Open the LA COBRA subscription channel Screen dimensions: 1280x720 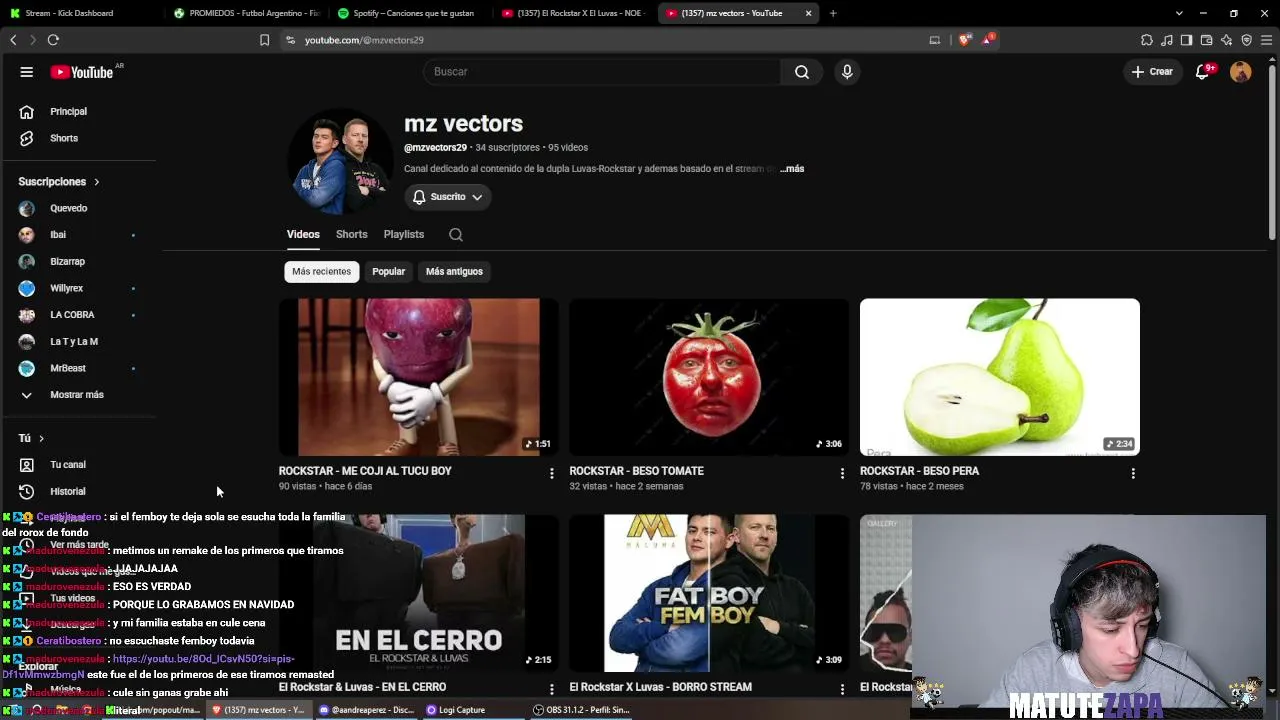(x=72, y=315)
